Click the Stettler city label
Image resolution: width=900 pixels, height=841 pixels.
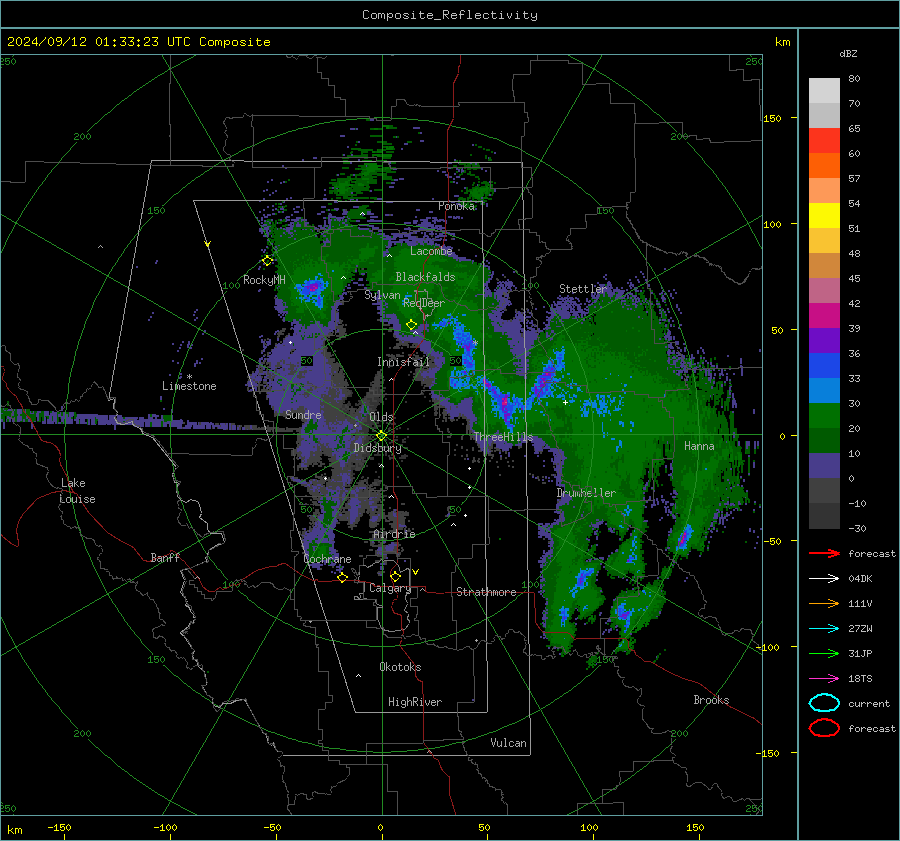583,289
